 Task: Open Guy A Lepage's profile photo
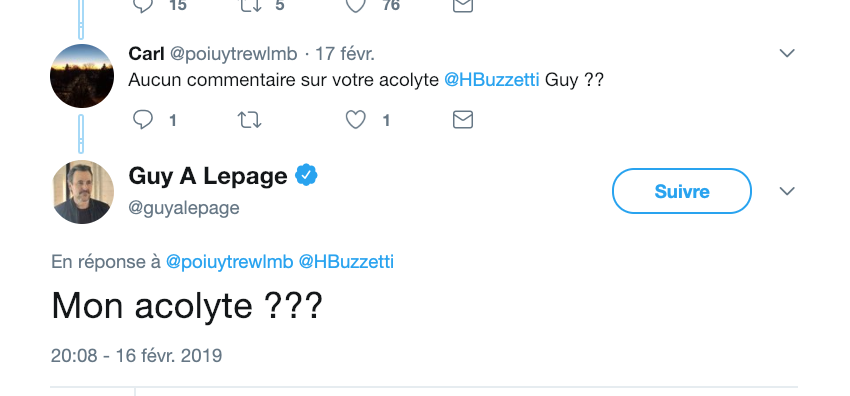click(x=82, y=192)
